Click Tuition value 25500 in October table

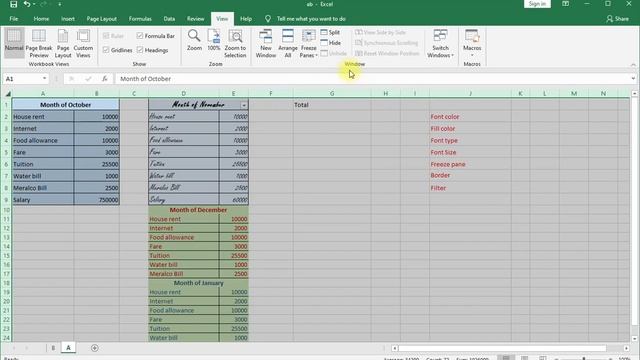(x=97, y=164)
